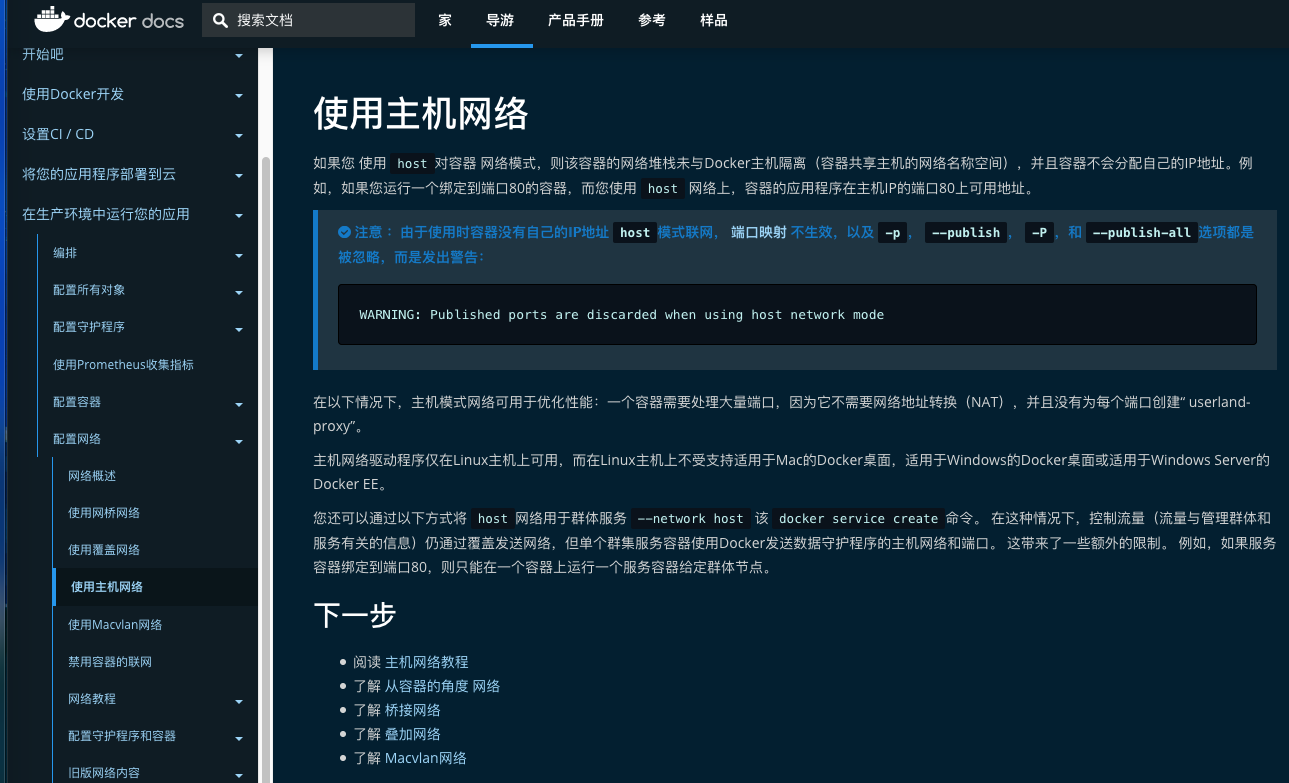1289x783 pixels.
Task: Click the 设置CI / CD sidebar label
Action: click(x=58, y=134)
